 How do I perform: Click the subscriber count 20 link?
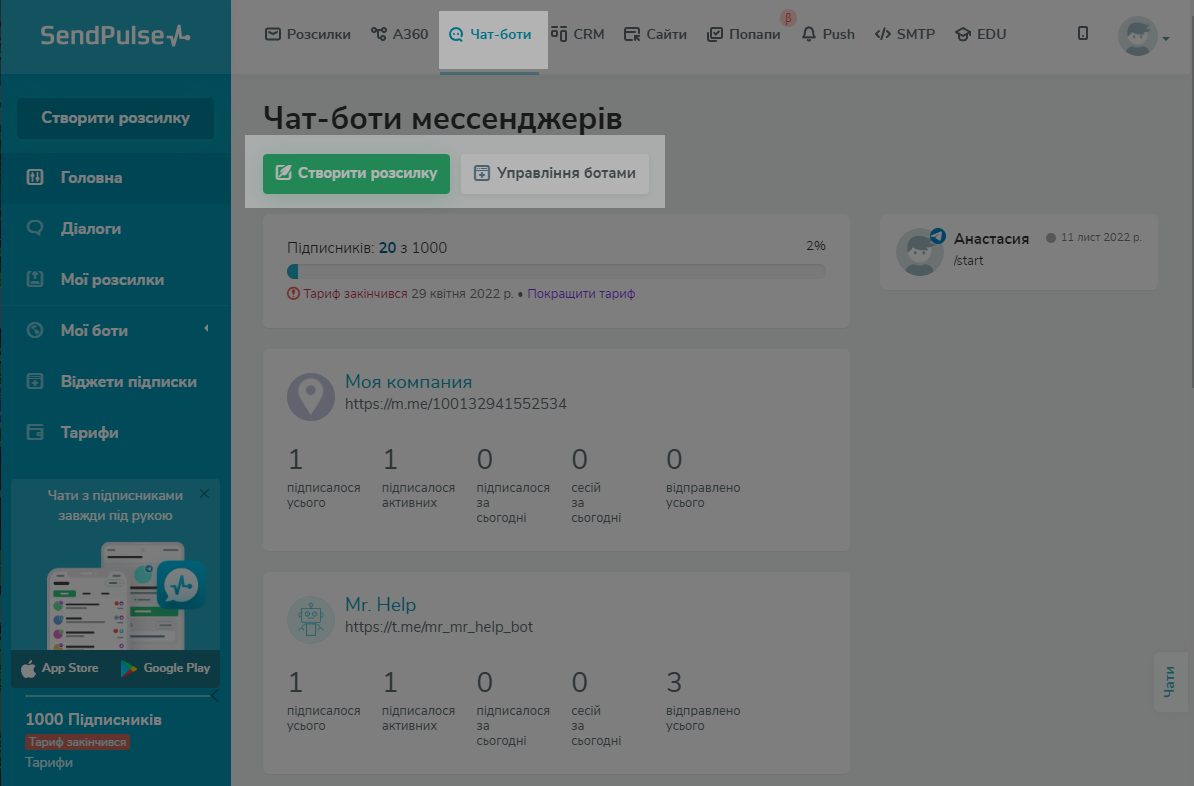(x=388, y=248)
